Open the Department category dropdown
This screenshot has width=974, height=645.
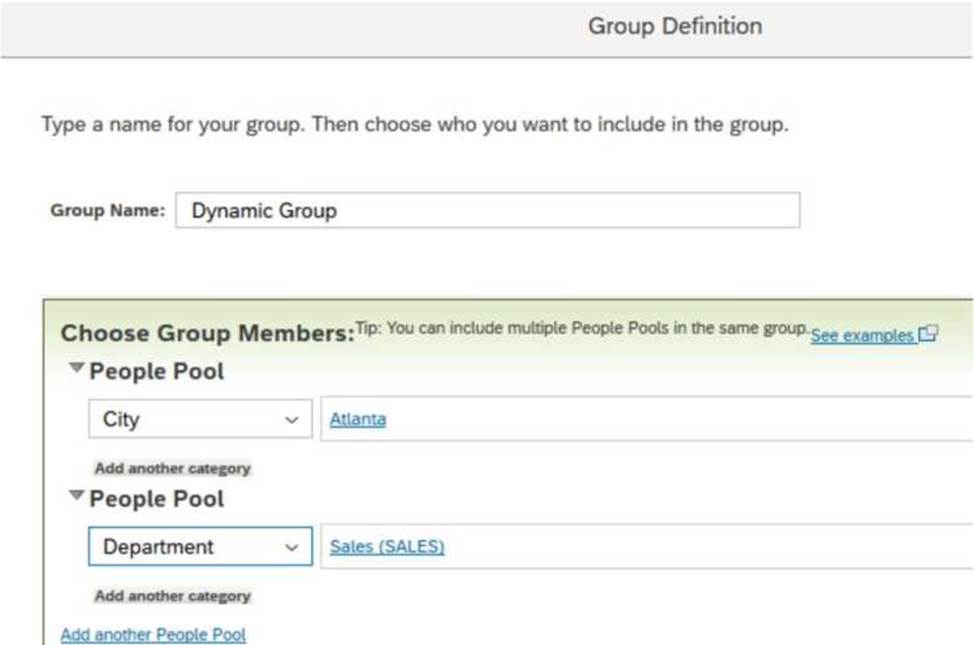click(x=200, y=546)
